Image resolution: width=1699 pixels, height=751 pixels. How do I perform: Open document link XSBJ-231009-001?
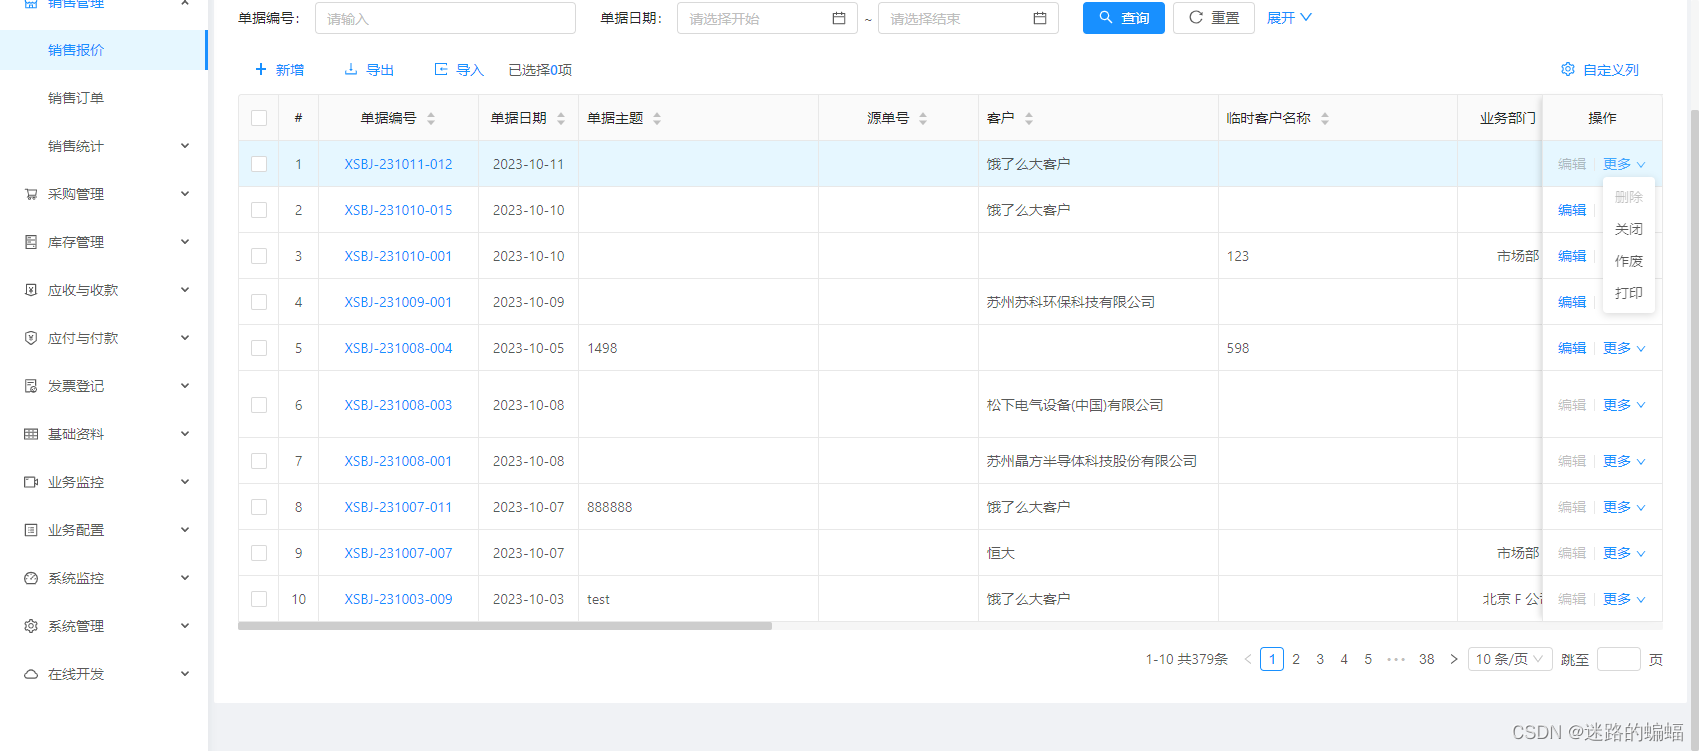point(398,302)
